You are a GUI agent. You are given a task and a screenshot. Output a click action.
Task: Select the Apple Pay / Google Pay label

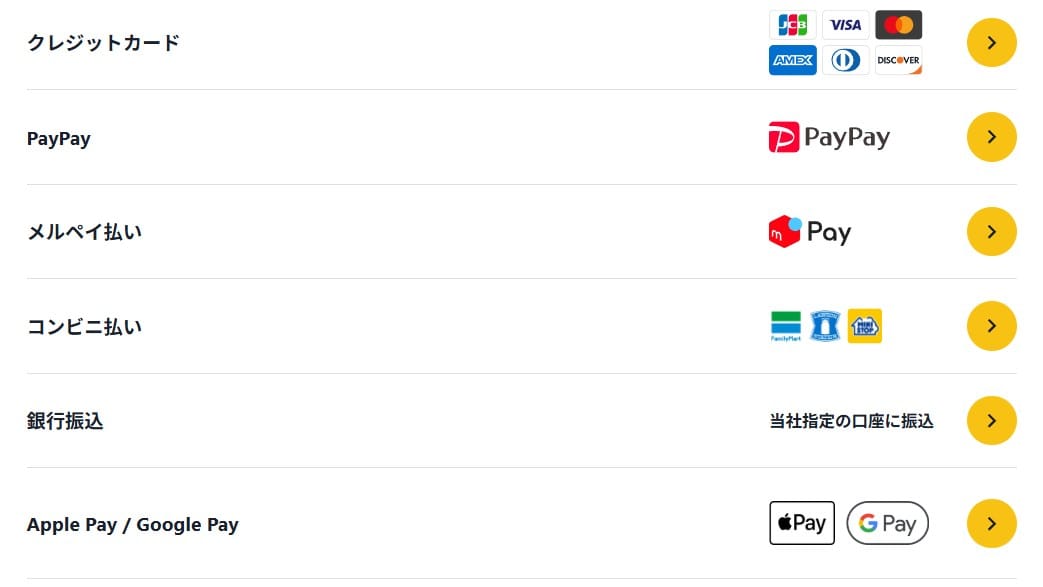tap(132, 524)
